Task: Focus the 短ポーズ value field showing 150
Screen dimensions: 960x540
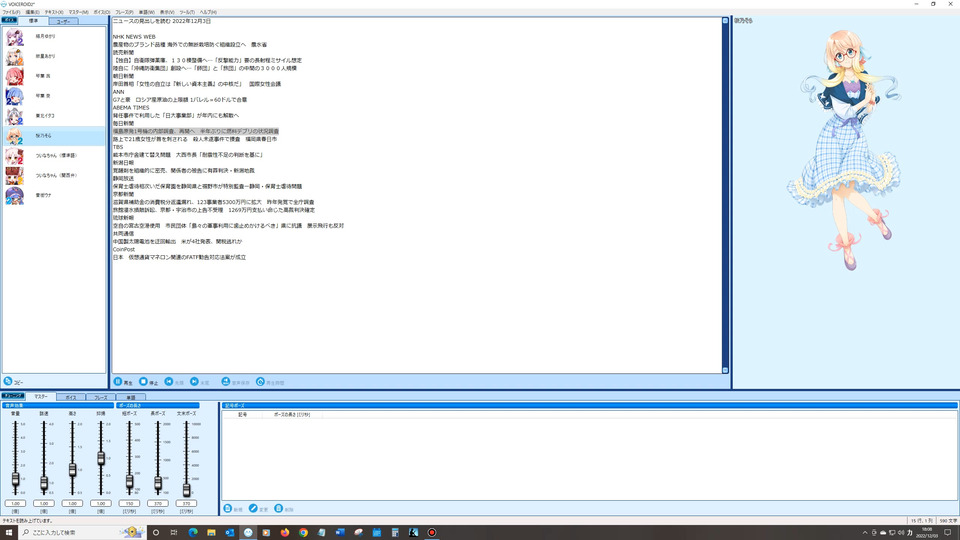Action: pyautogui.click(x=129, y=503)
